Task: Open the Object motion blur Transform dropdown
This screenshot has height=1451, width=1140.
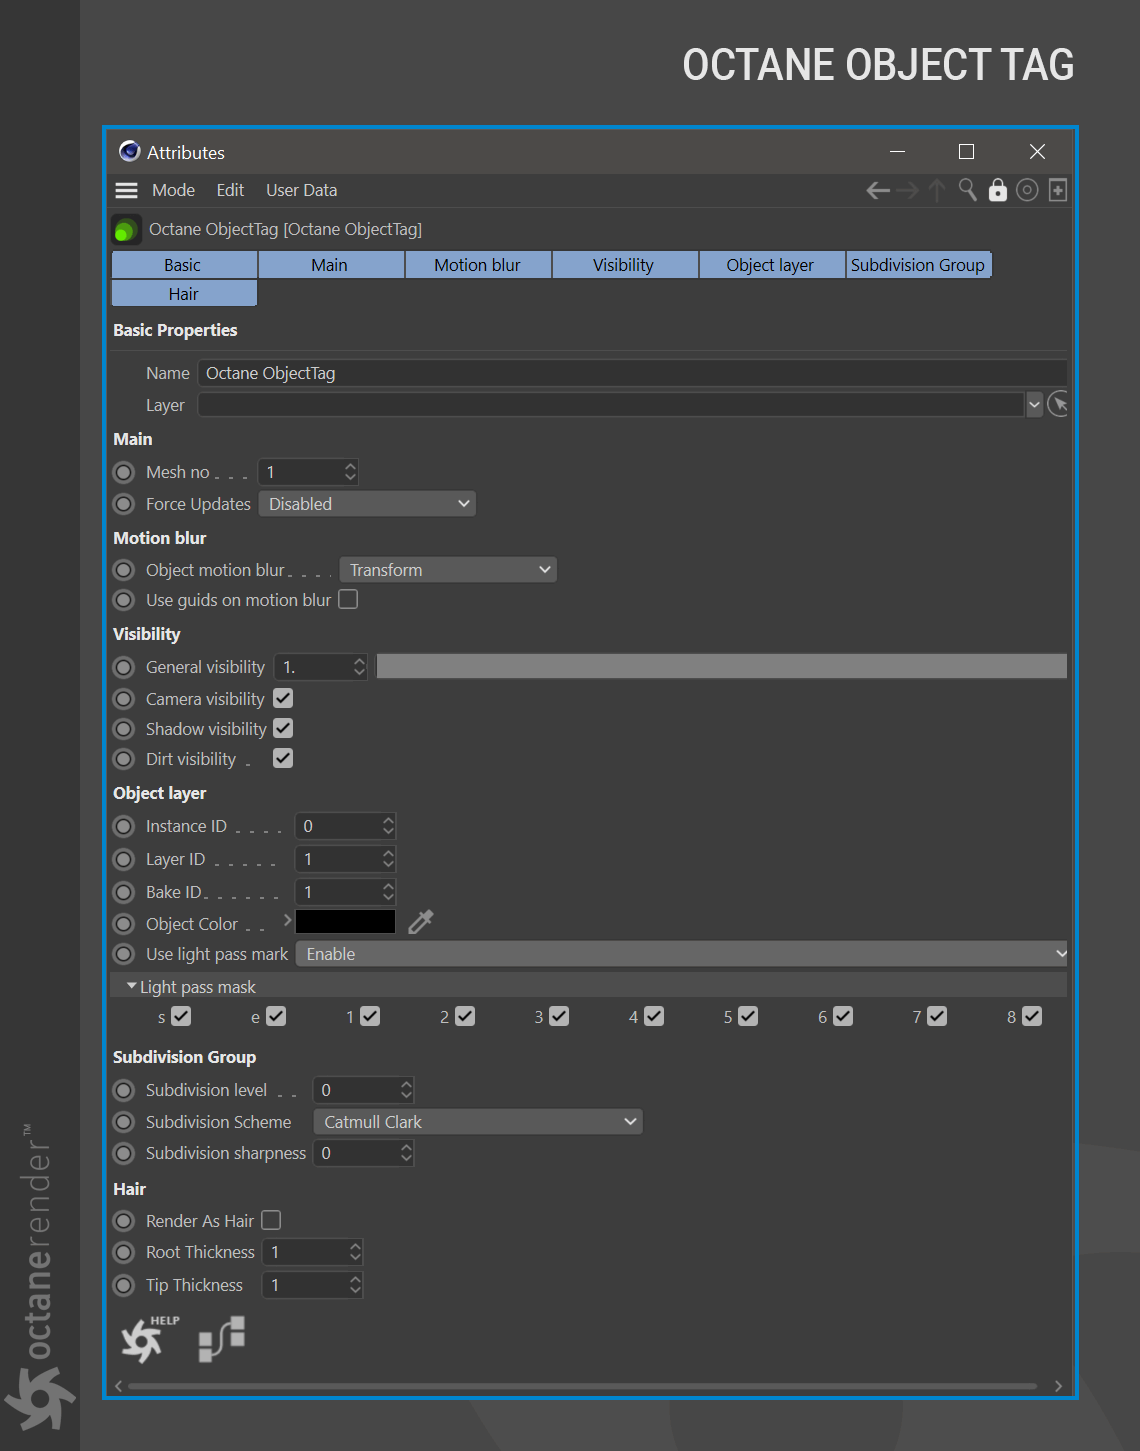Action: tap(448, 570)
